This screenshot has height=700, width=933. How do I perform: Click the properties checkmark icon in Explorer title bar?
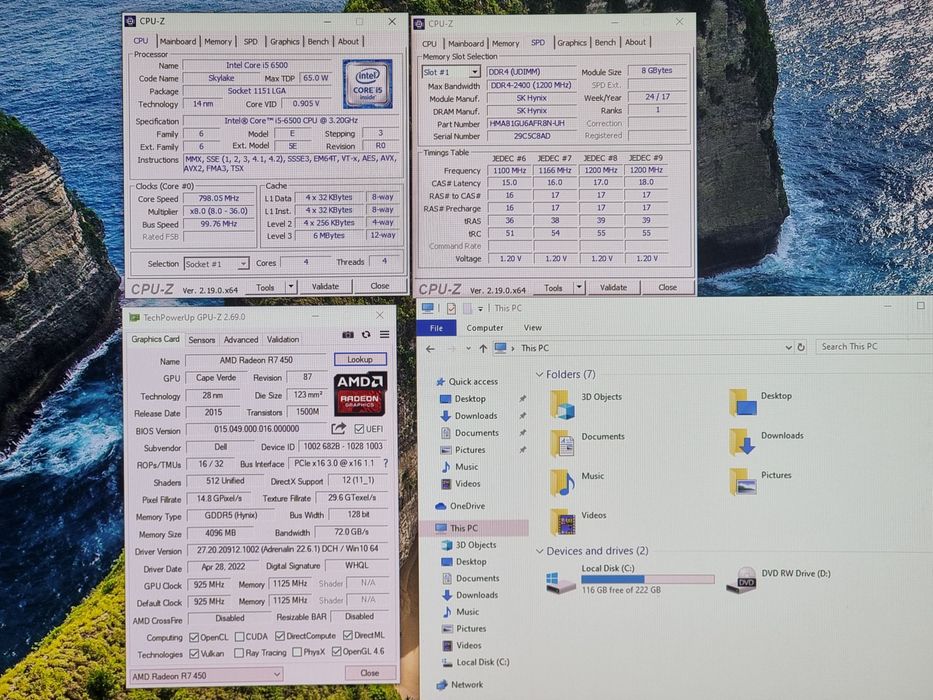[451, 308]
